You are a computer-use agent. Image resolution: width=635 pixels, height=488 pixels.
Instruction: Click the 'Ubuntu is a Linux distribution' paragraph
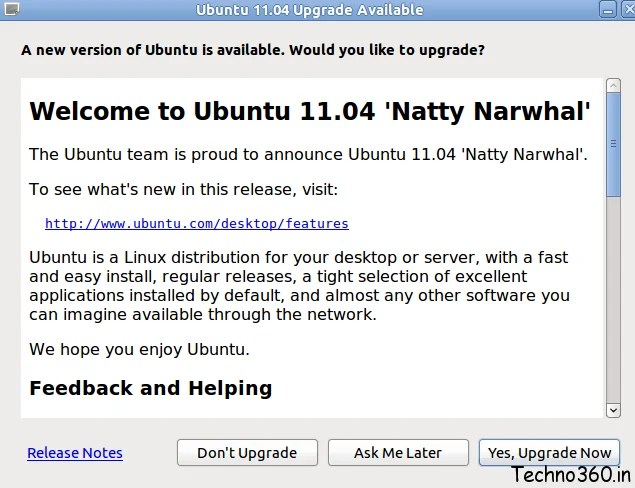click(x=299, y=286)
